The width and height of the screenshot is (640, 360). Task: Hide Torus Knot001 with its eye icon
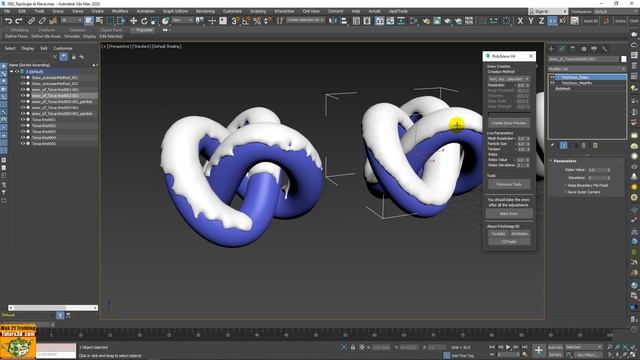[x=23, y=120]
